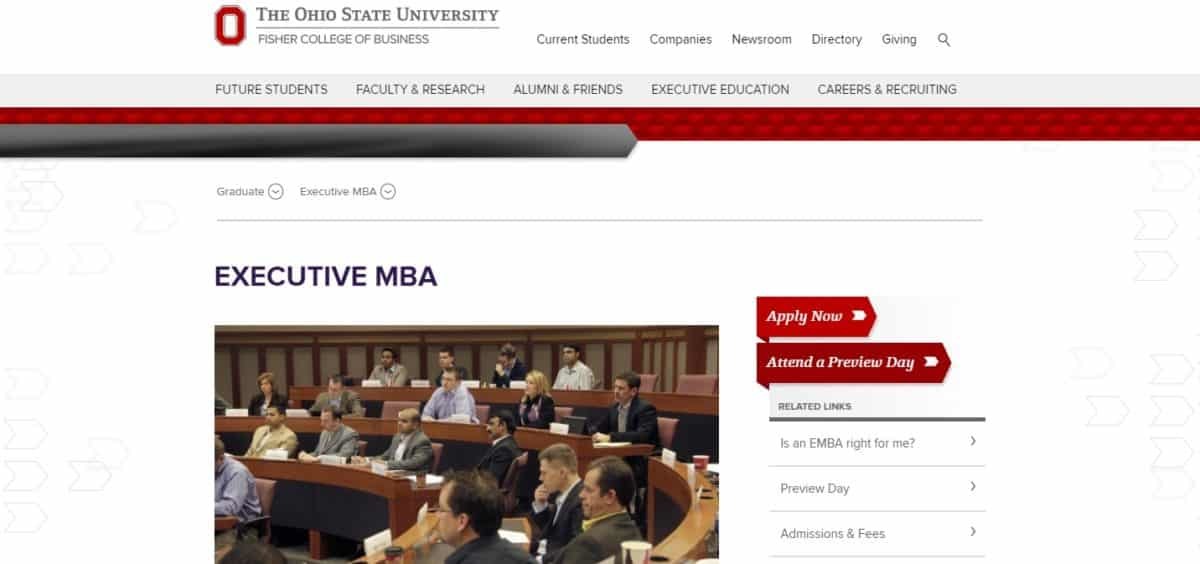Open the search magnifier icon
Screen dimensions: 1200x564
[944, 40]
